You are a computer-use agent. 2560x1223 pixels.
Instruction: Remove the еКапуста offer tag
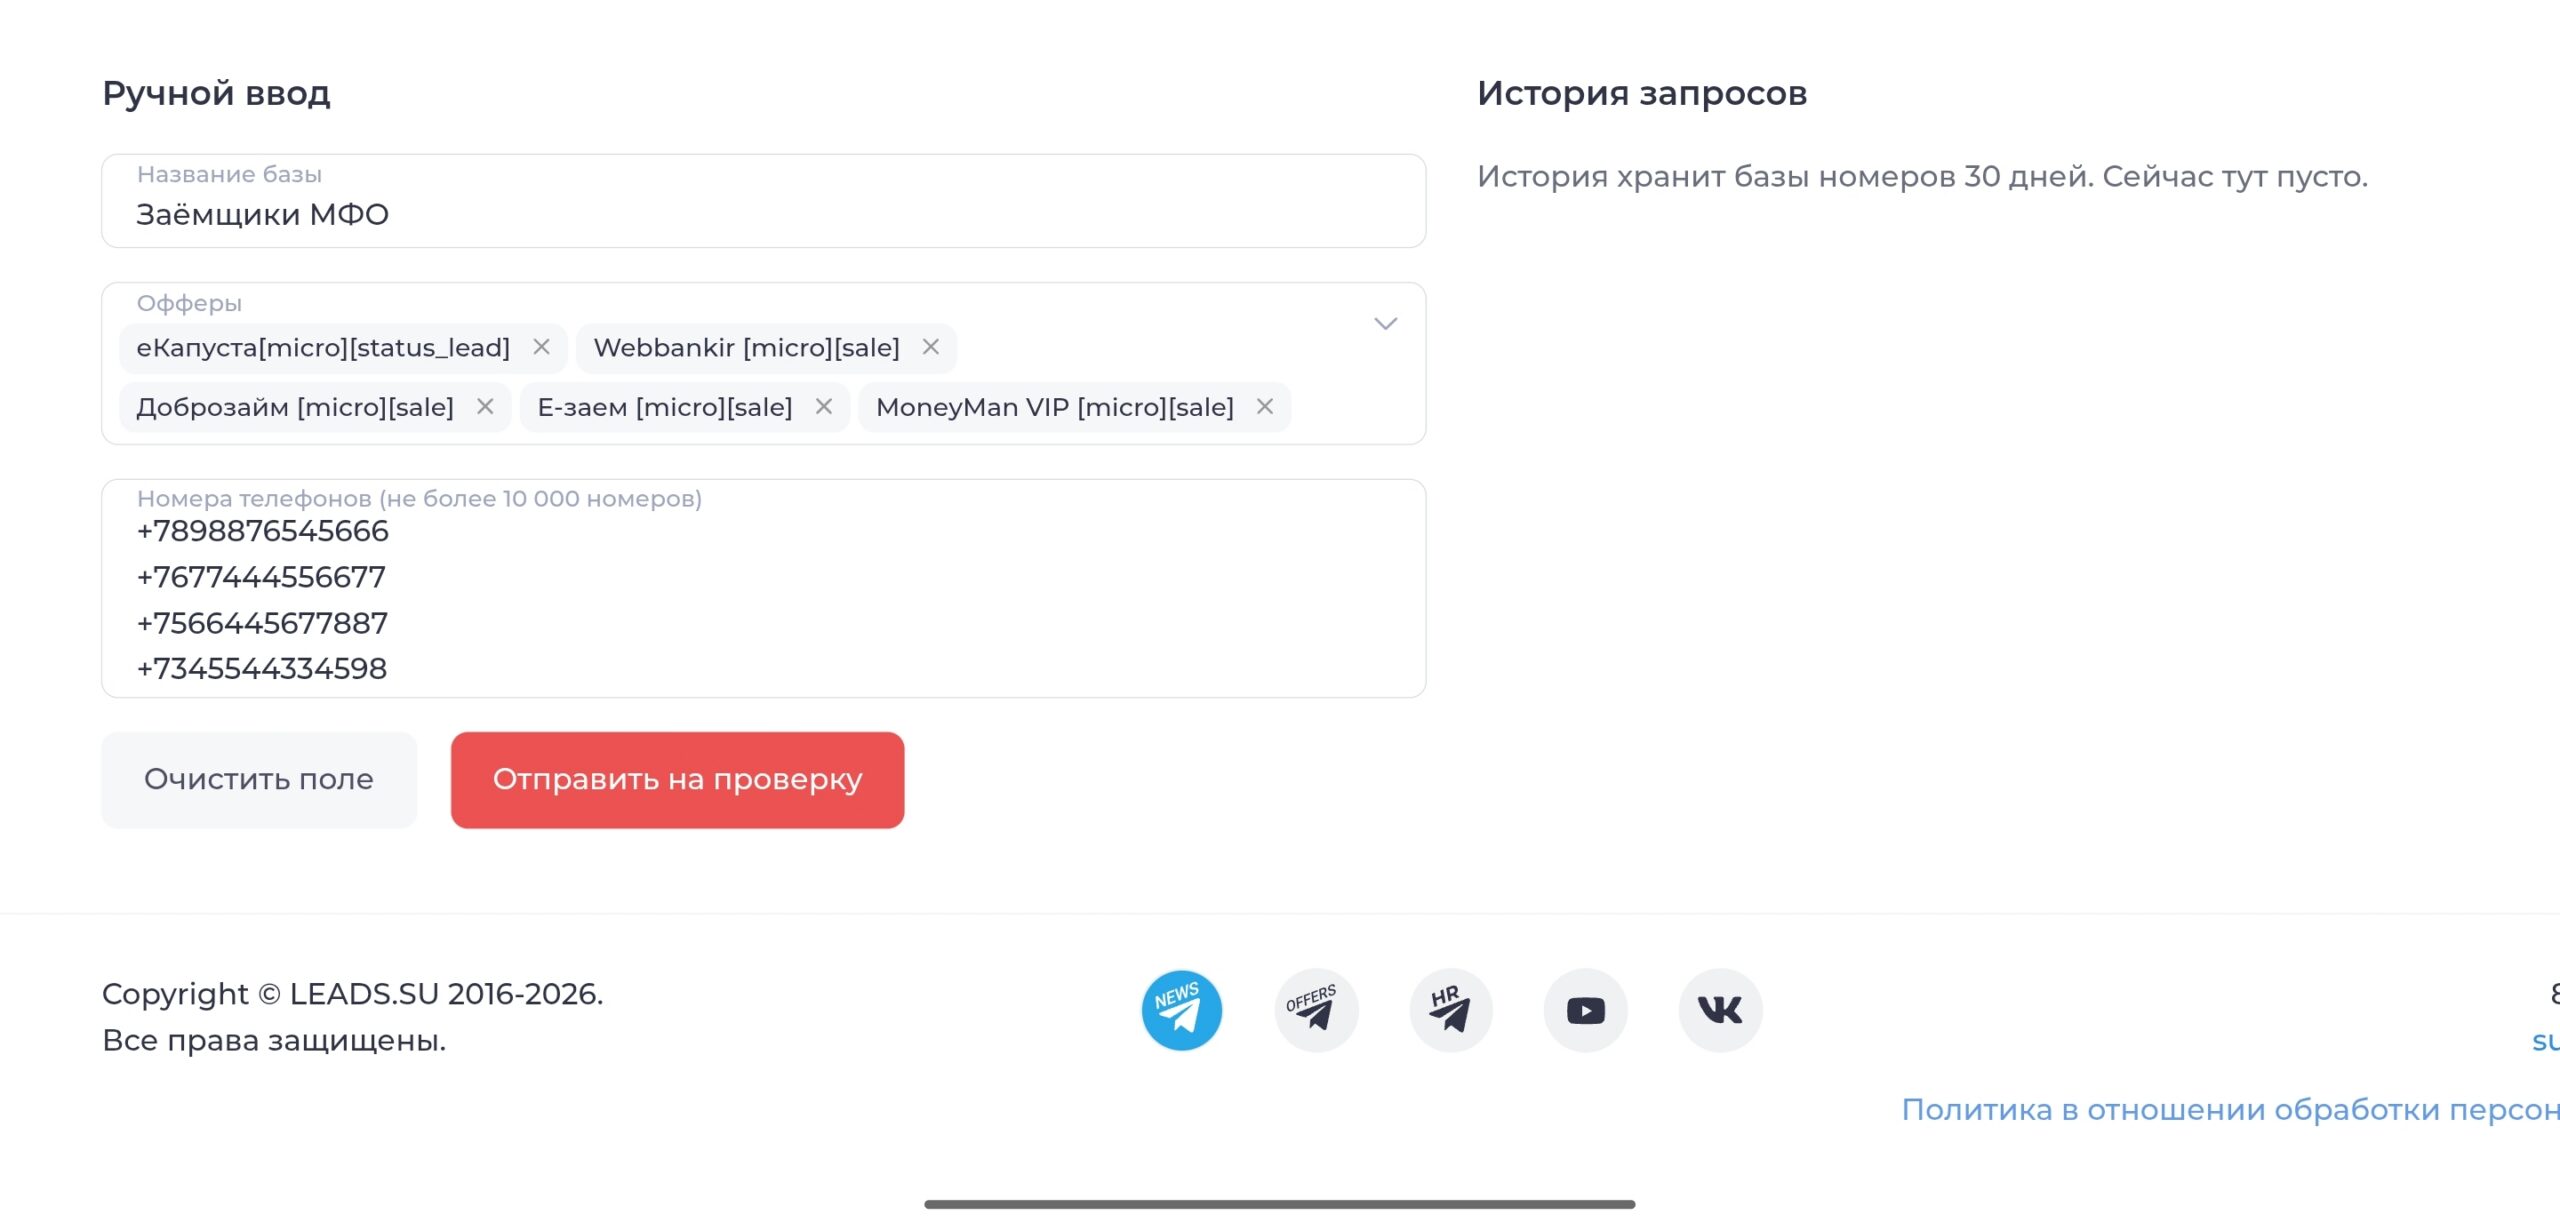point(541,347)
